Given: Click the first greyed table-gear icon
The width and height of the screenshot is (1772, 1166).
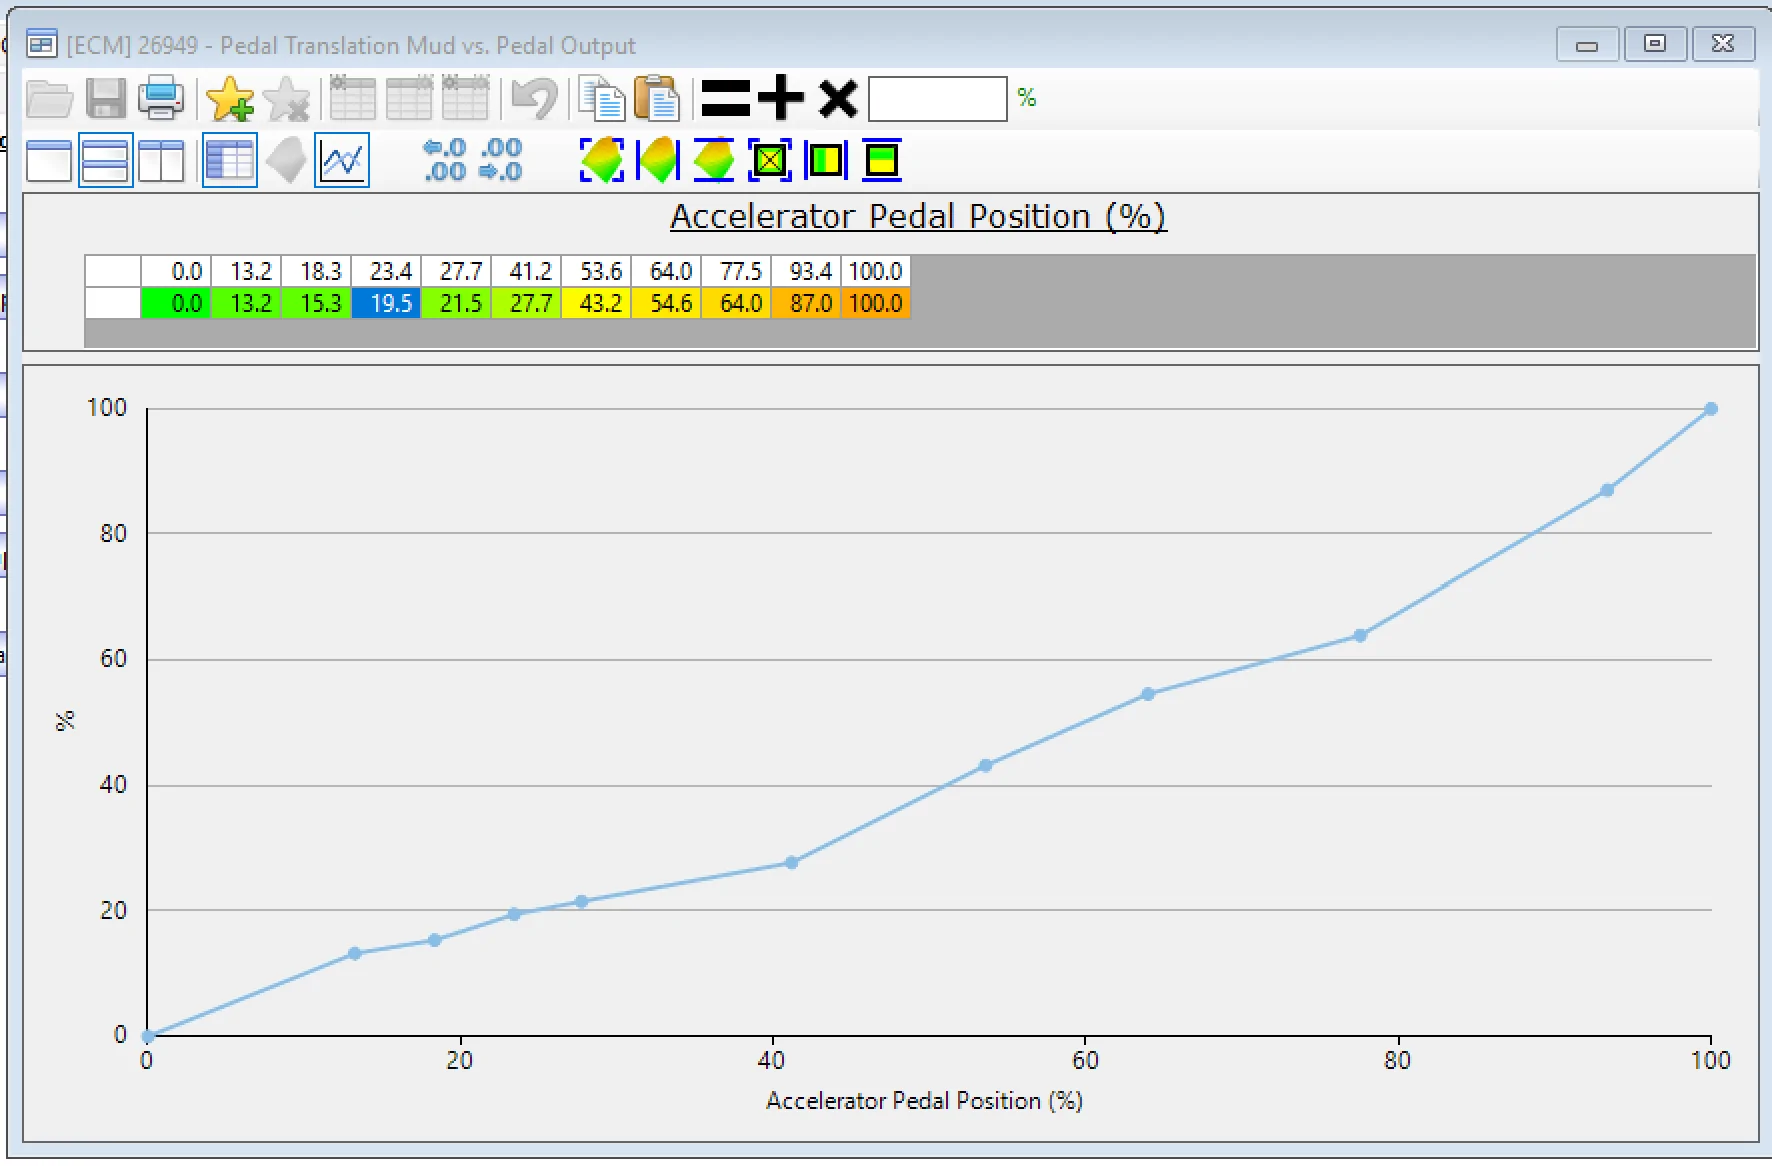Looking at the screenshot, I should point(352,98).
